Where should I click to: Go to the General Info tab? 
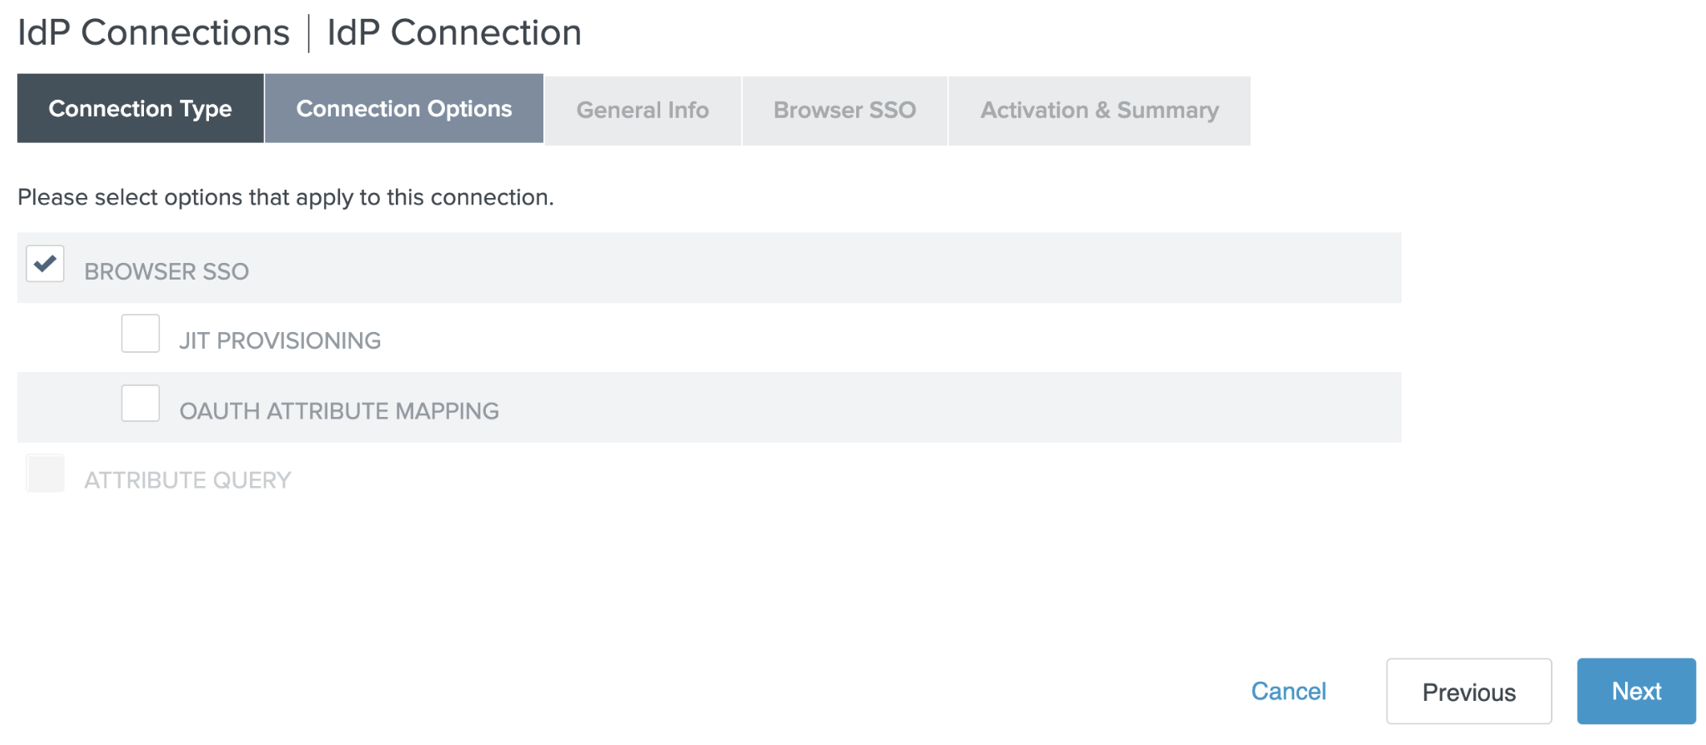[642, 110]
